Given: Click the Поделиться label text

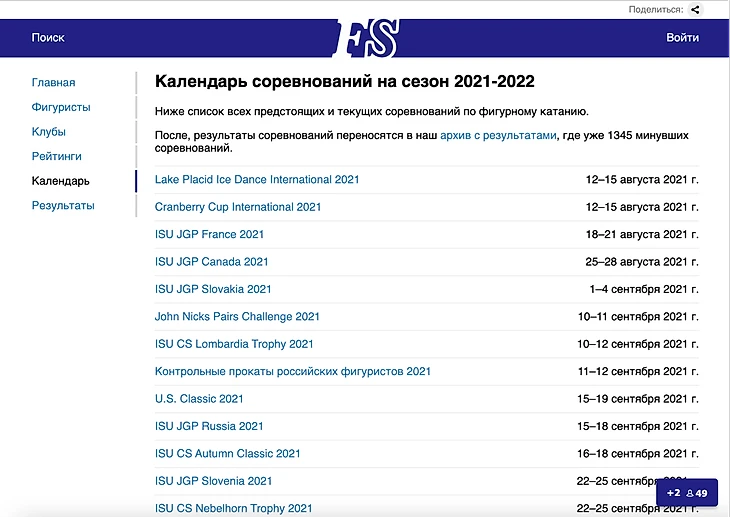Looking at the screenshot, I should (656, 9).
